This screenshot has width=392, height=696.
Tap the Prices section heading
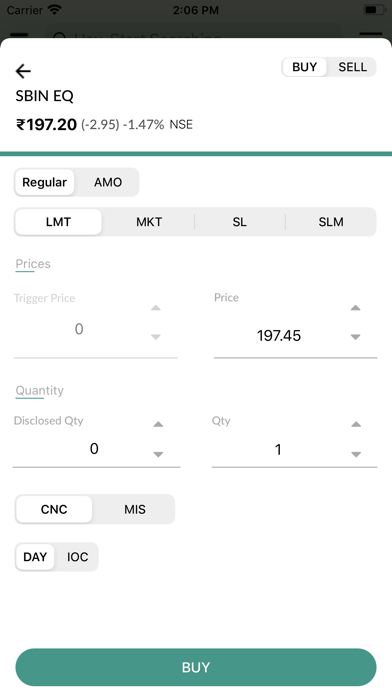click(33, 264)
